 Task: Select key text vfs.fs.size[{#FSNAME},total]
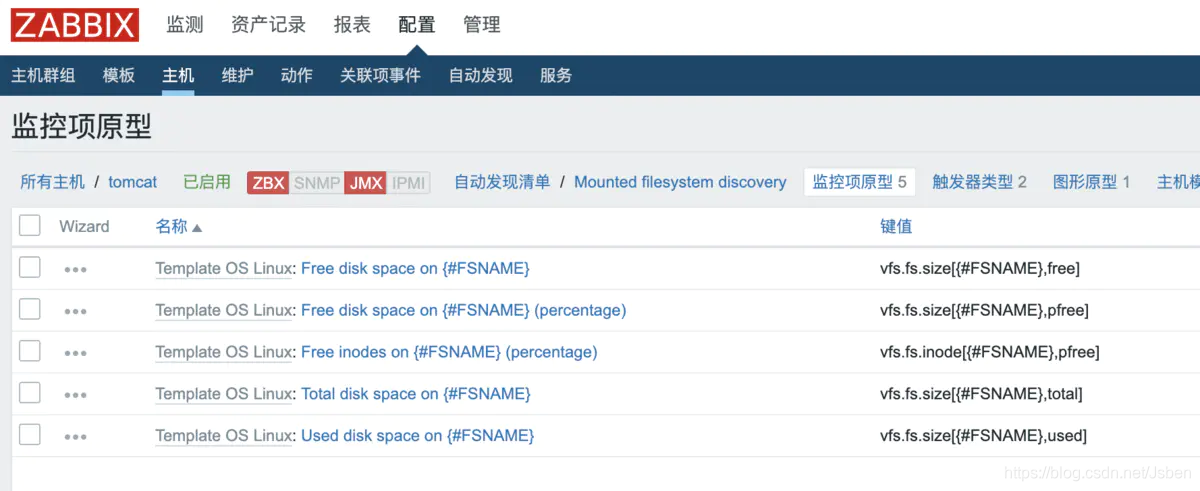981,394
